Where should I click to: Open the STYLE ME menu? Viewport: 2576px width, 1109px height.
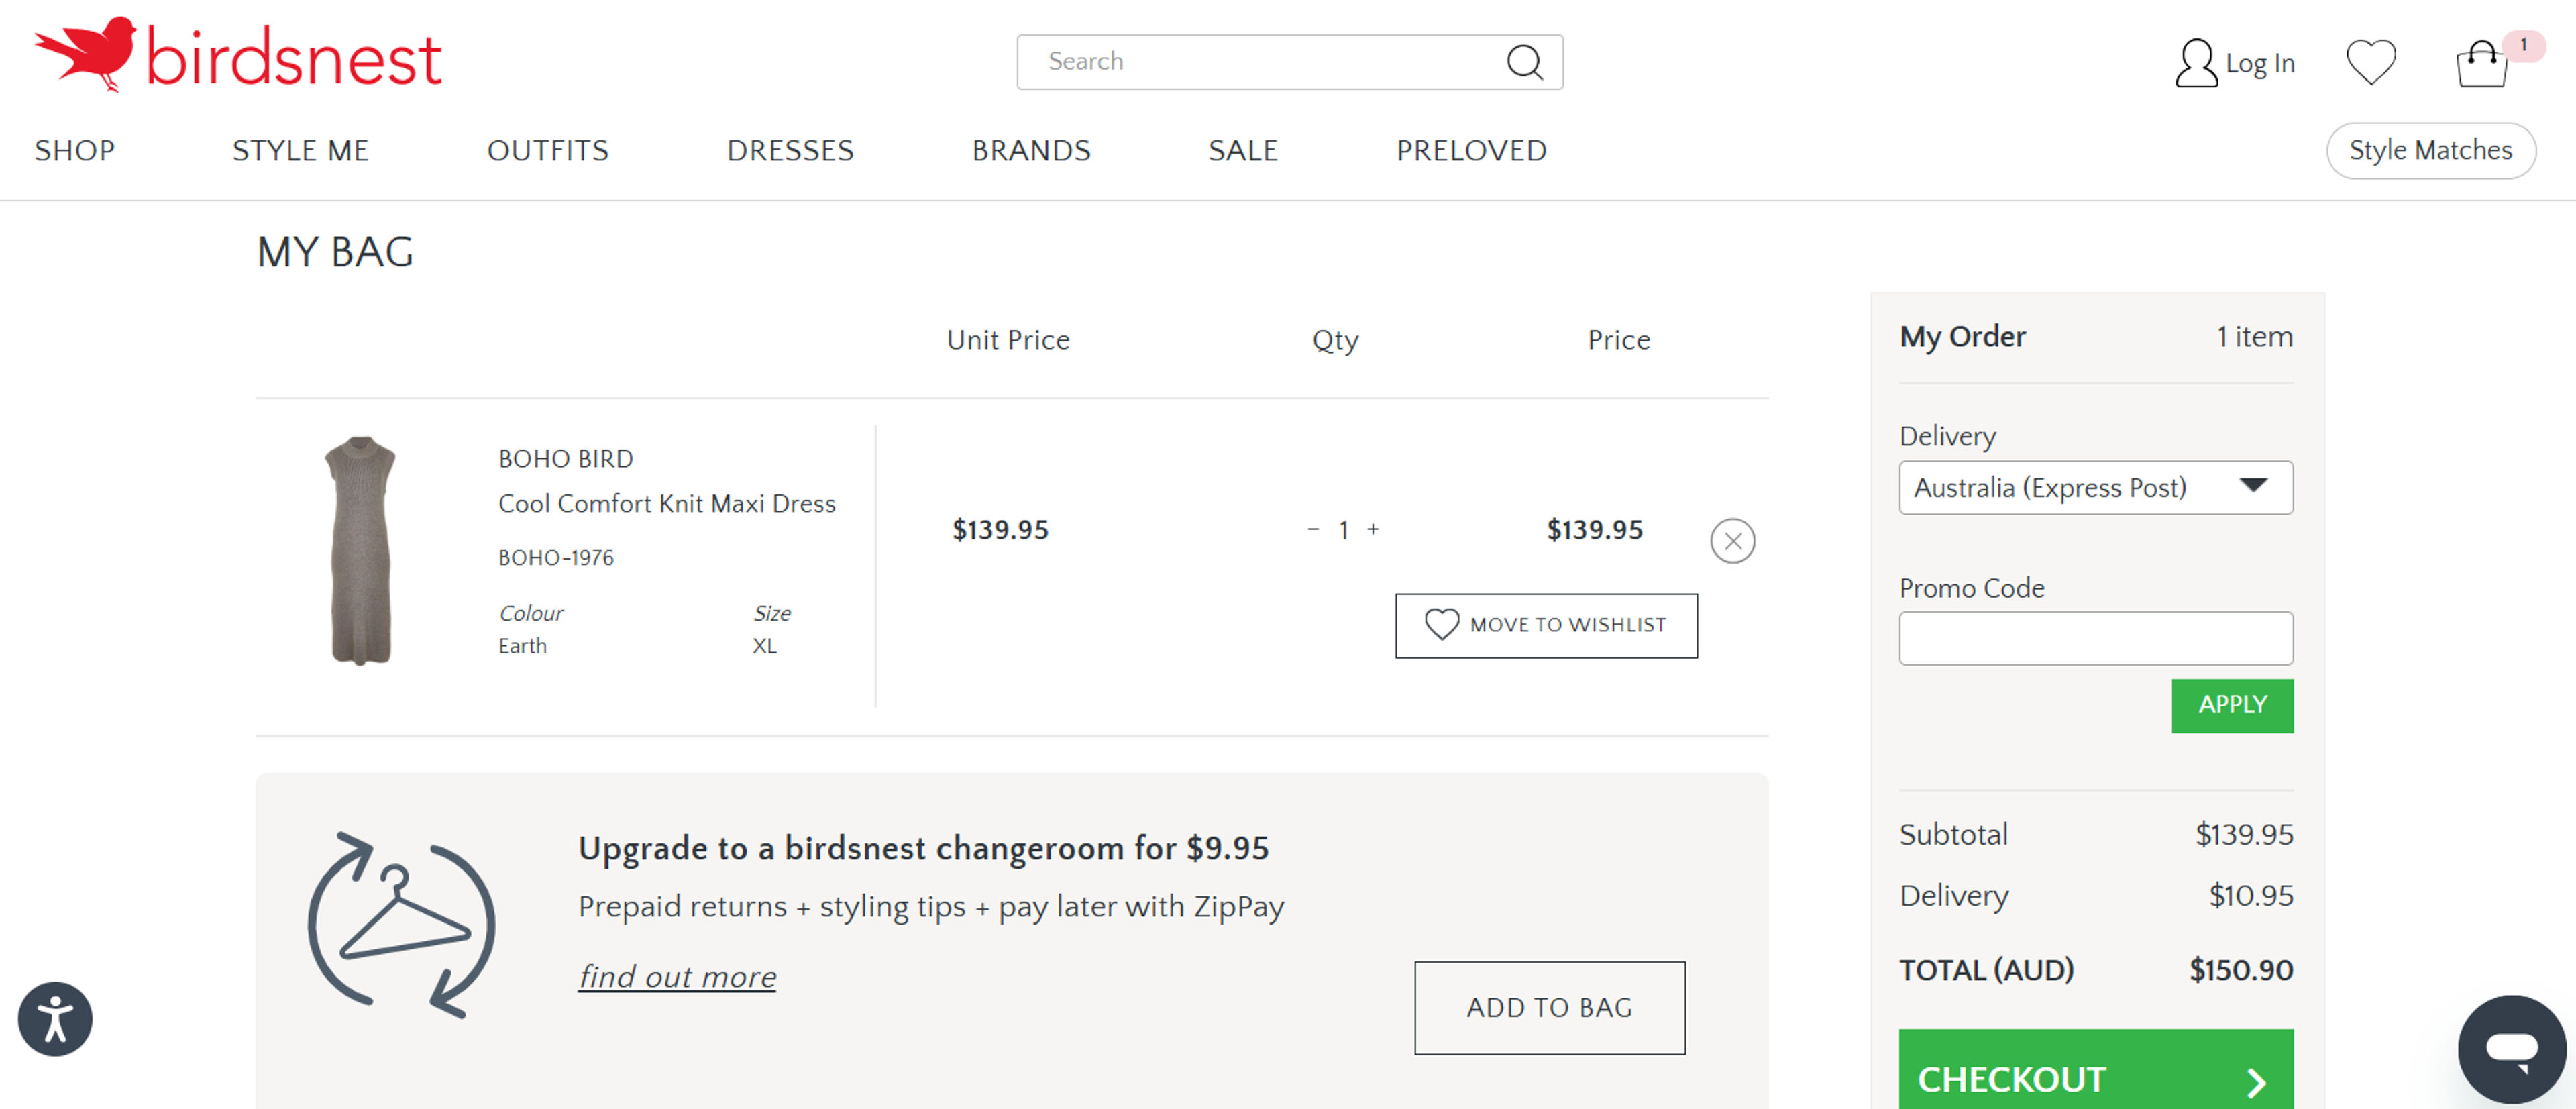click(x=300, y=151)
